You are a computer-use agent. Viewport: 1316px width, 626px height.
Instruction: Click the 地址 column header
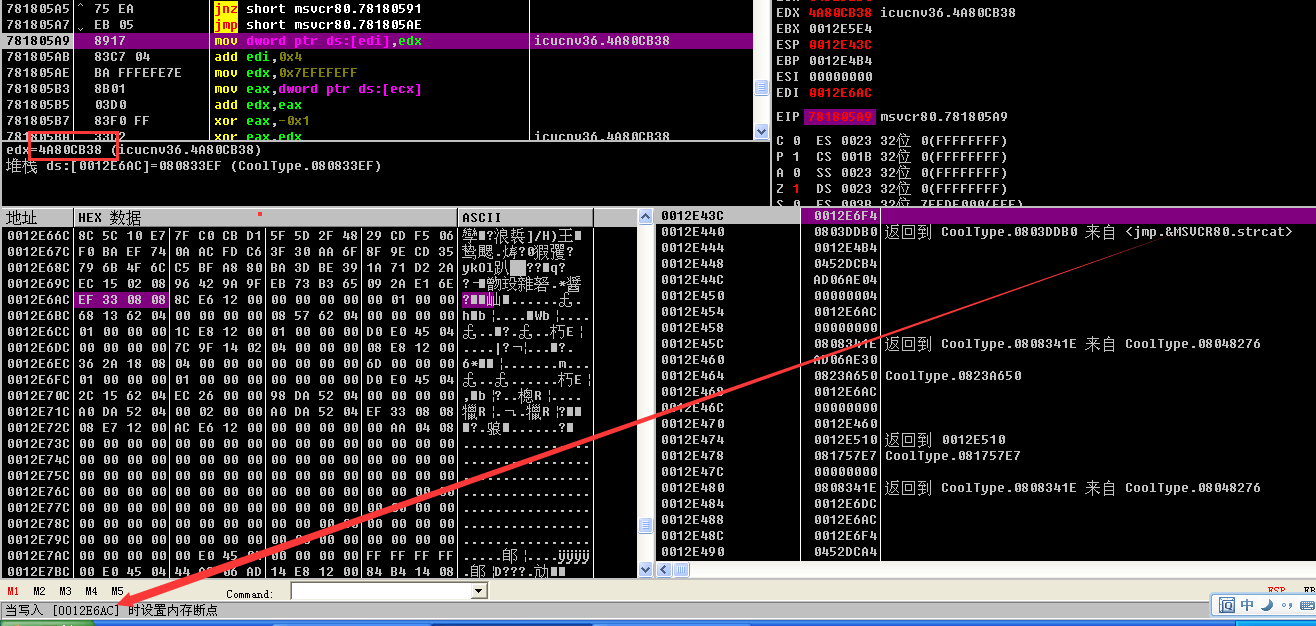pos(37,218)
